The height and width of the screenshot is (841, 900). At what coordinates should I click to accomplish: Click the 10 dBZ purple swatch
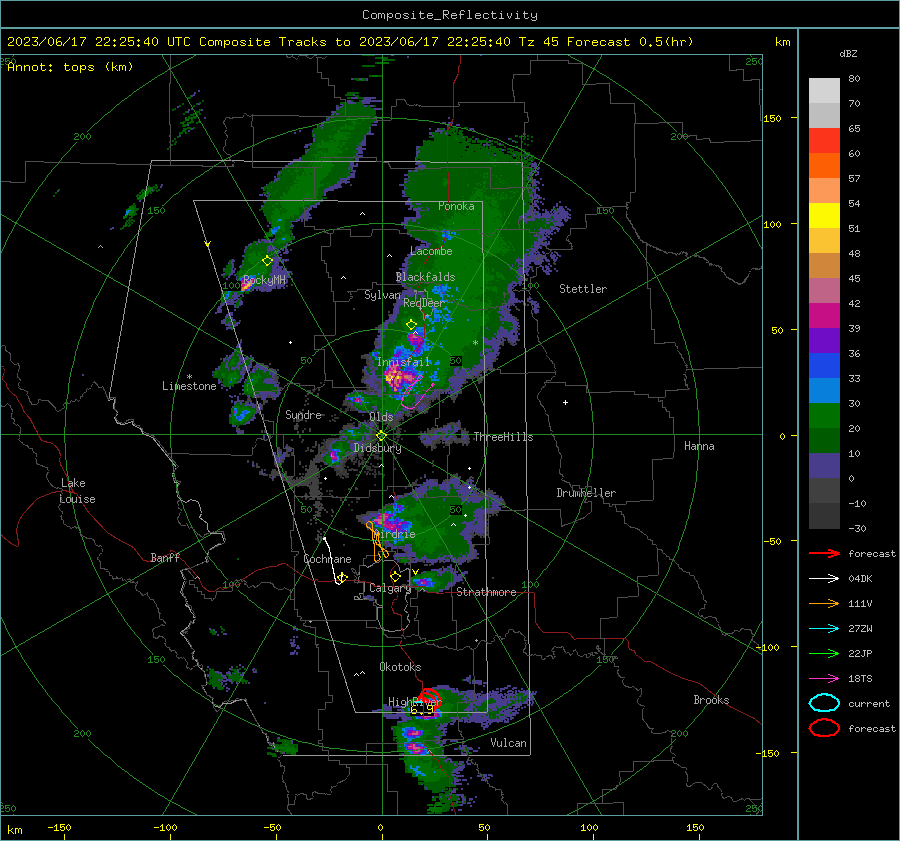824,465
